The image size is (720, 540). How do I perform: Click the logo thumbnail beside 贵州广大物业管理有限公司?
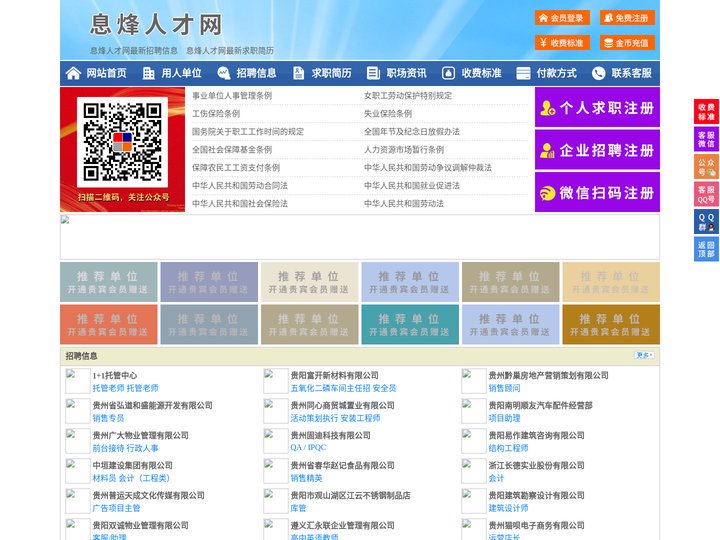click(77, 441)
